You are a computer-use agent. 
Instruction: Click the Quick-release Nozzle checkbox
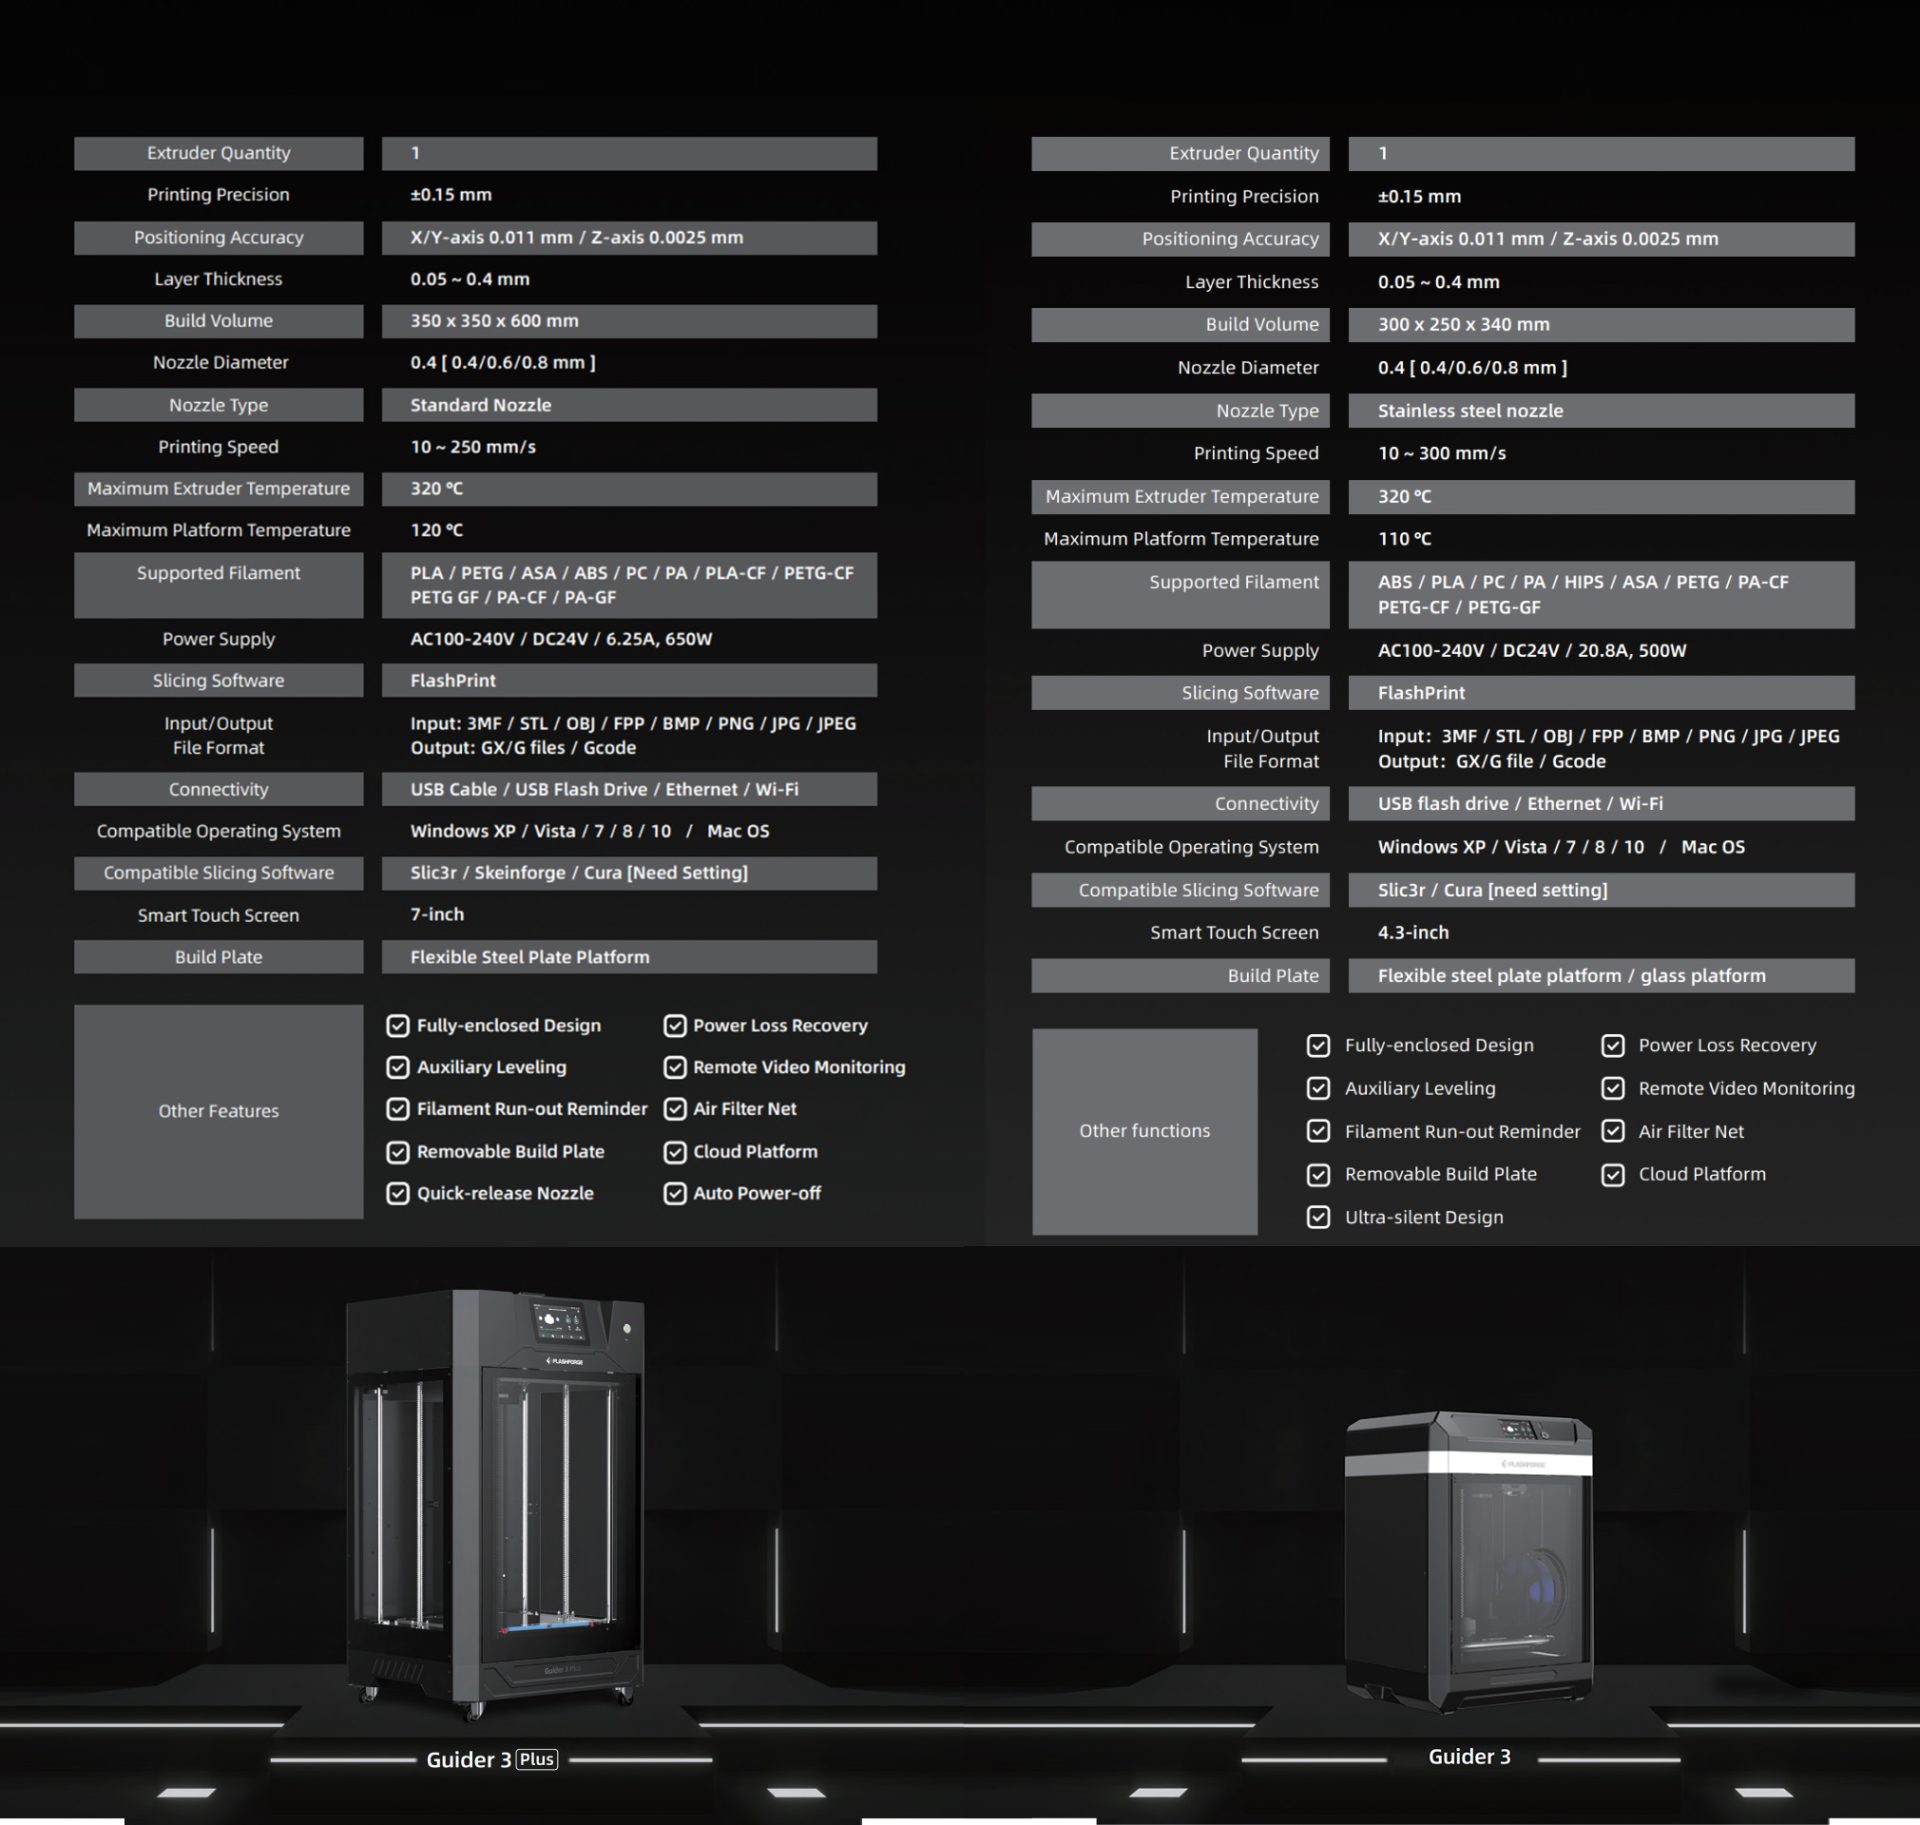coord(398,1193)
